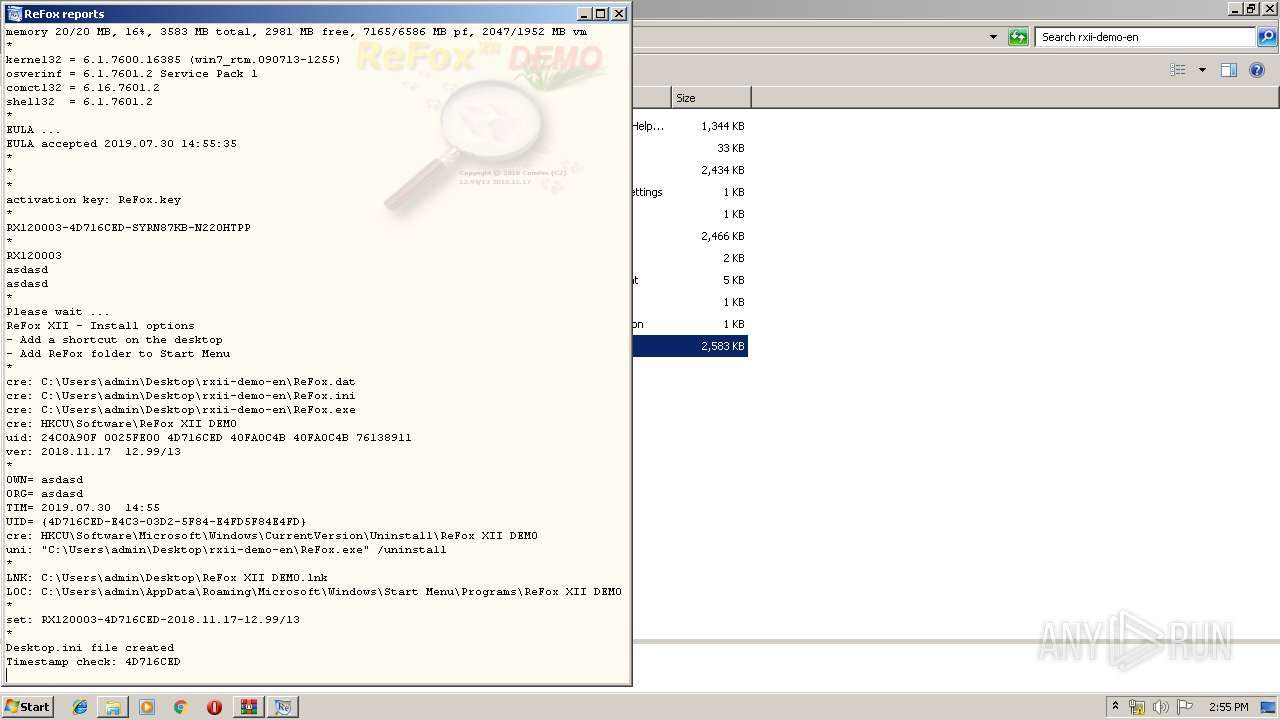This screenshot has height=720, width=1280.
Task: Click '- Add ReFox folder to Start Menu' line
Action: (118, 354)
